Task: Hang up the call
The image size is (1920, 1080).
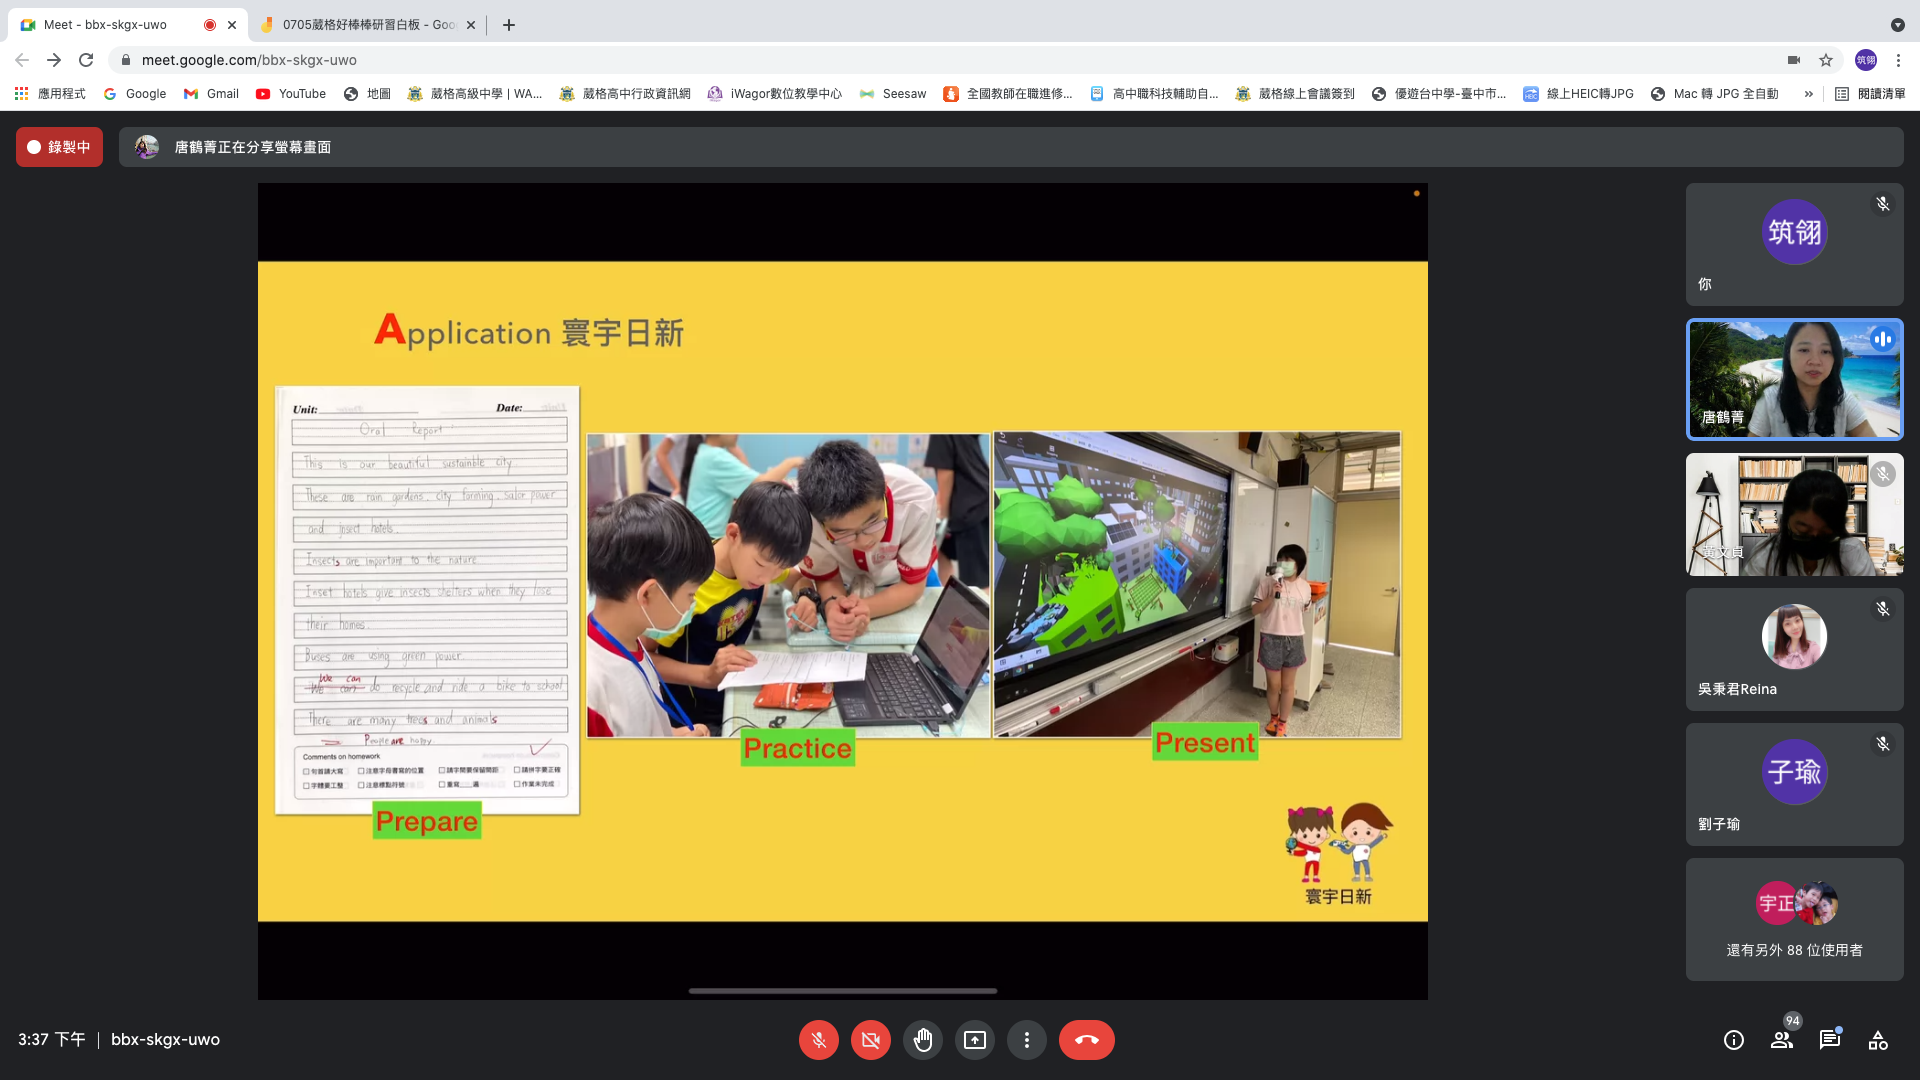Action: point(1086,1040)
